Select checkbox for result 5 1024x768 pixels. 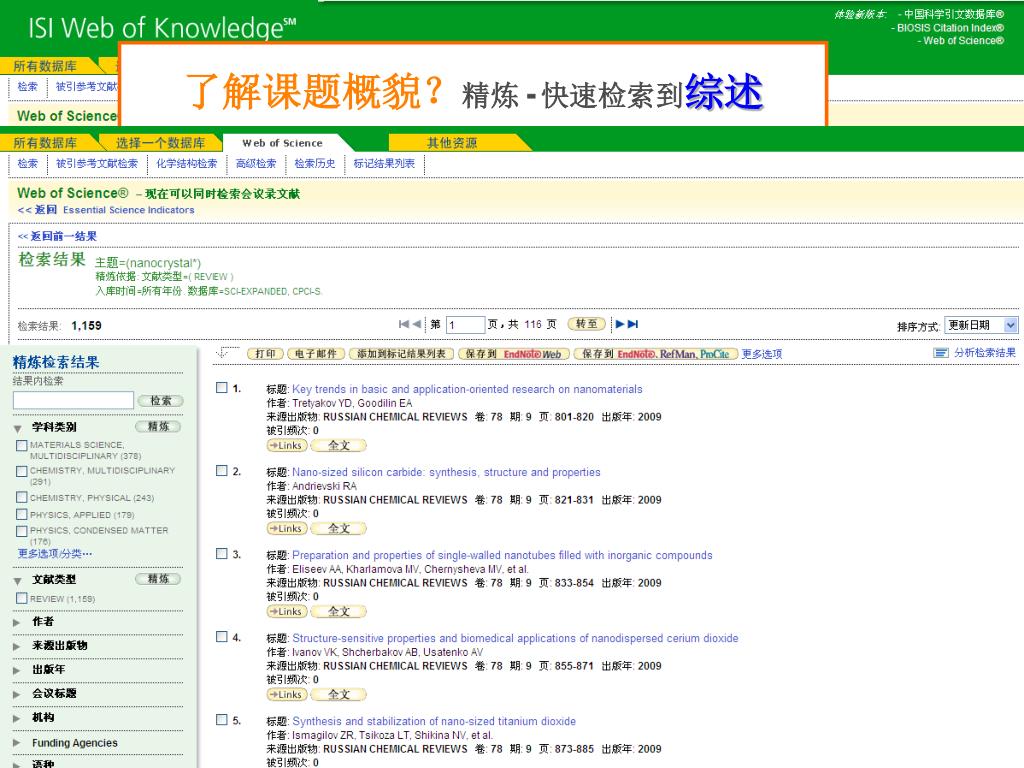222,720
